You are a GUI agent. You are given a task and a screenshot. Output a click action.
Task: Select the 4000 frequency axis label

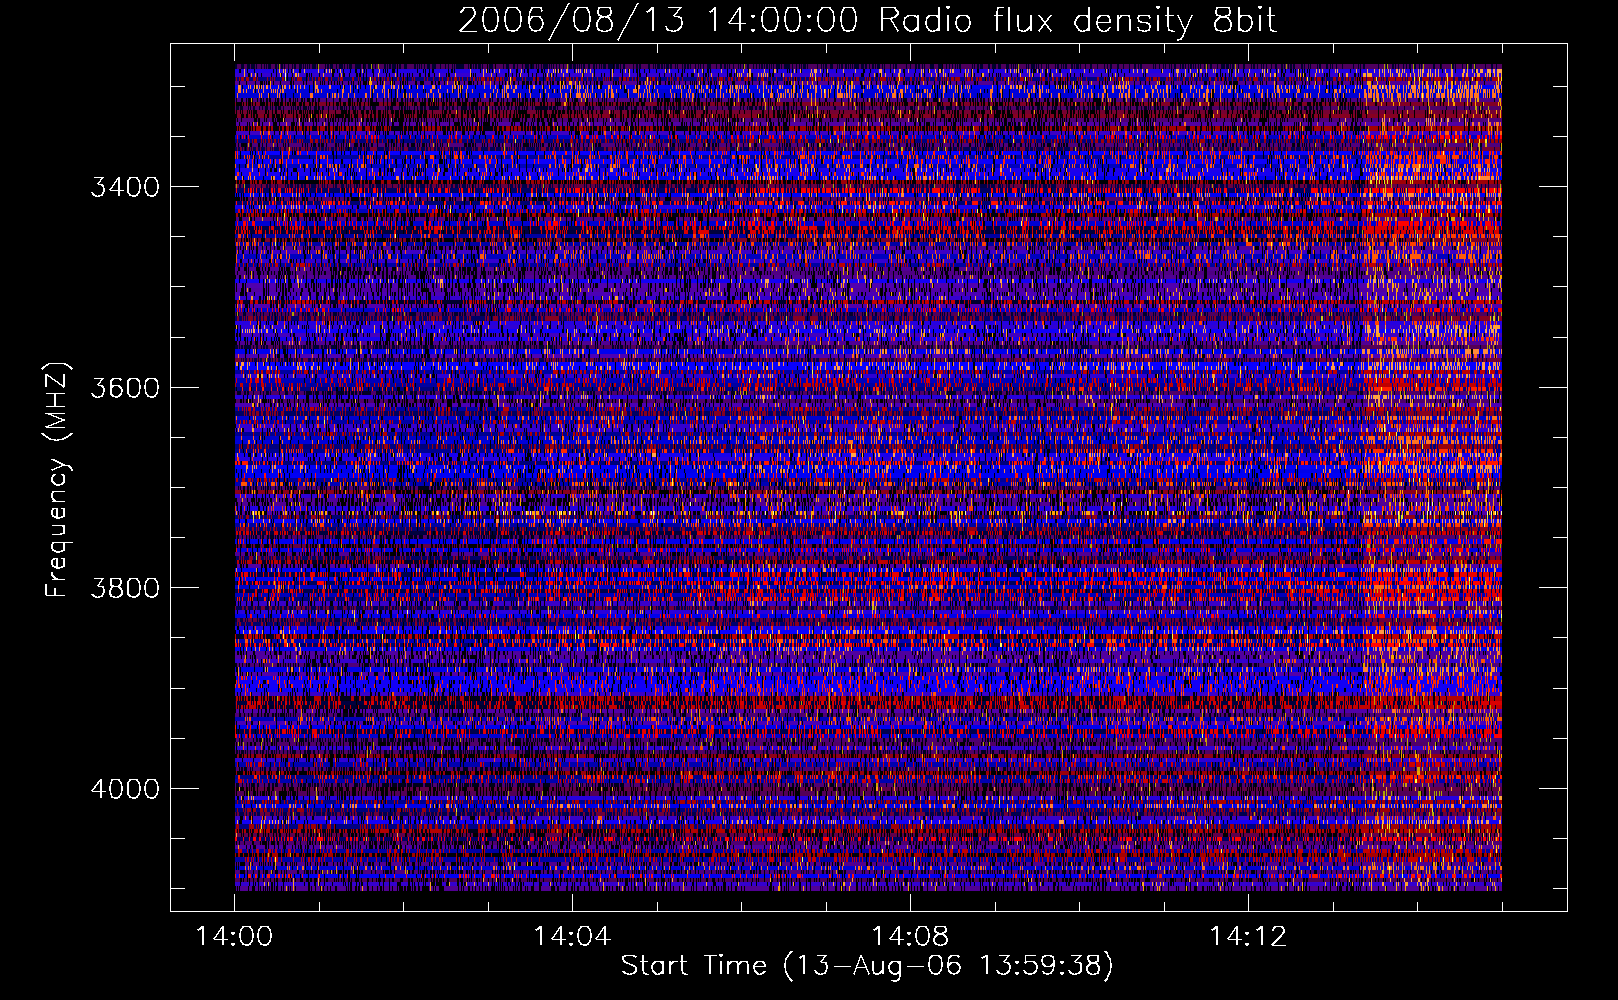tap(124, 789)
